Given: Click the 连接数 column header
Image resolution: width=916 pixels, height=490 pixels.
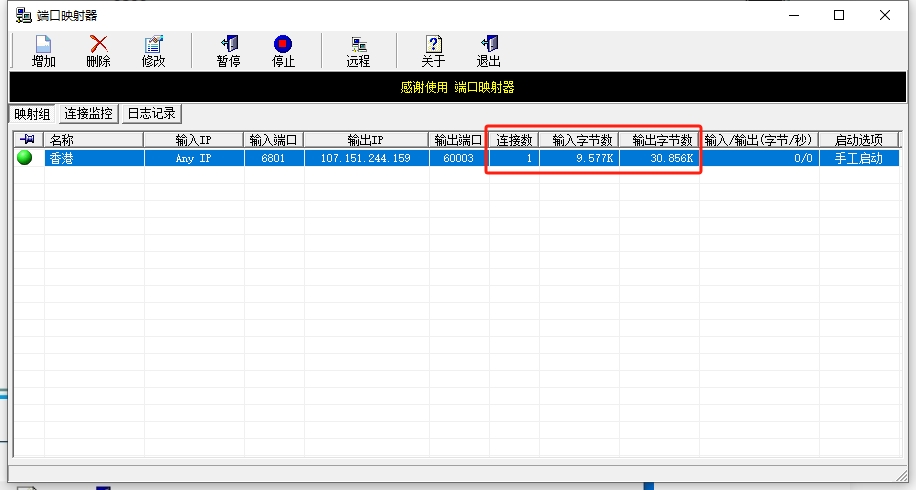Looking at the screenshot, I should click(514, 140).
